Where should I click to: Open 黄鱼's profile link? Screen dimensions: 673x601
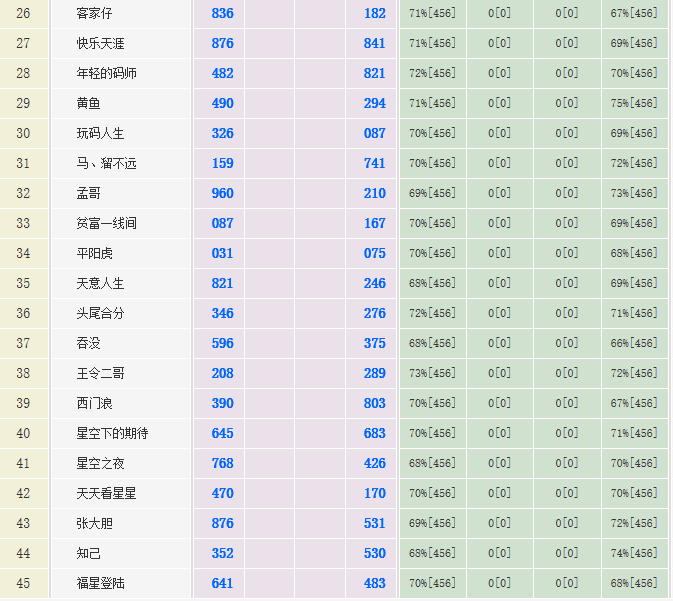(88, 103)
